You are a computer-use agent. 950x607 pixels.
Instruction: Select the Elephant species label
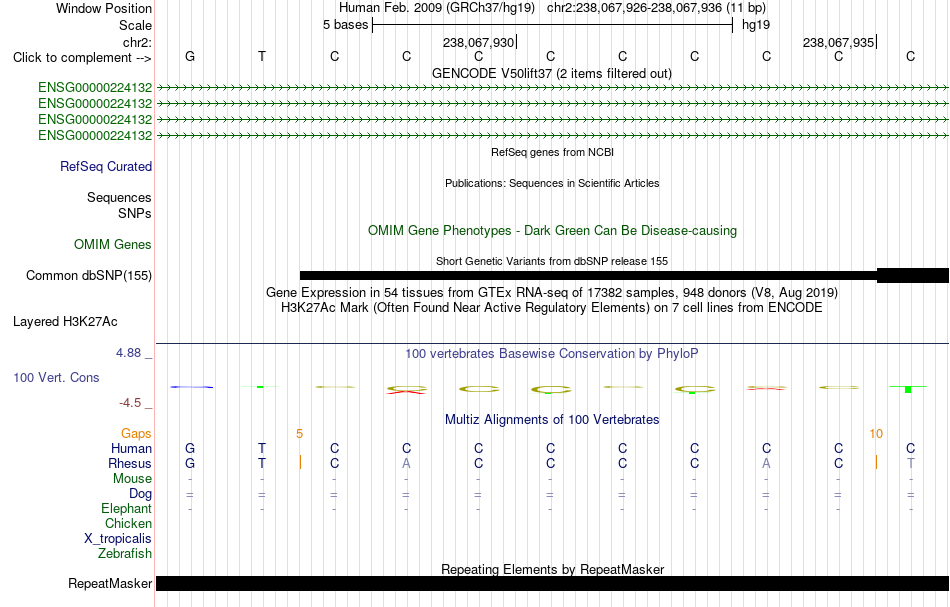tap(126, 508)
